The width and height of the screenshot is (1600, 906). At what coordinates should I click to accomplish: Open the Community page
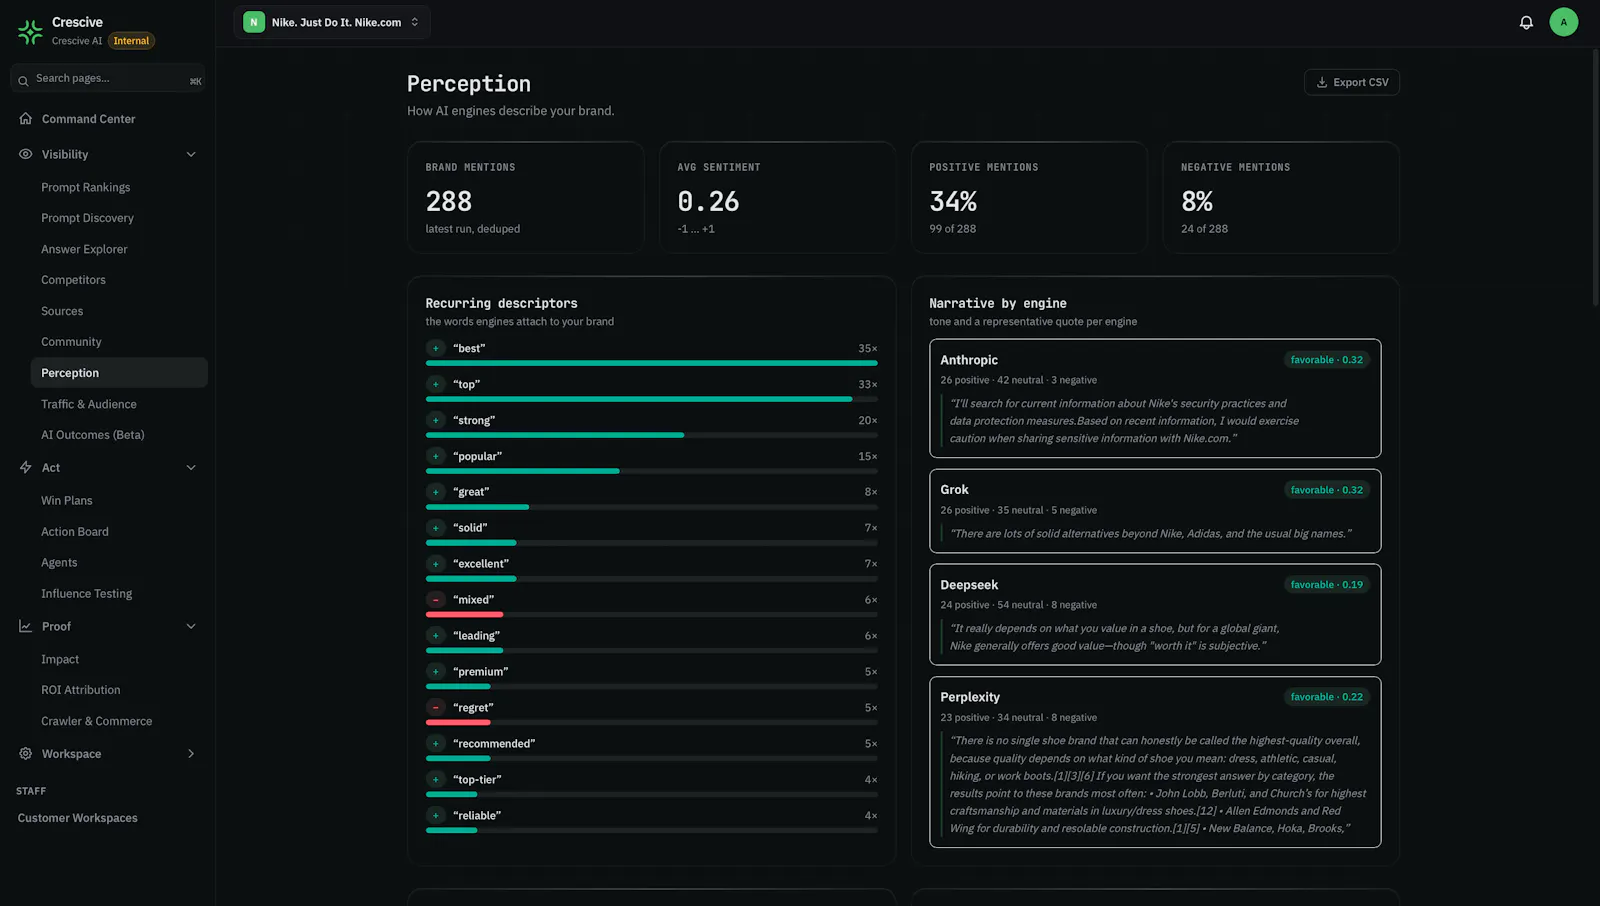pyautogui.click(x=71, y=342)
